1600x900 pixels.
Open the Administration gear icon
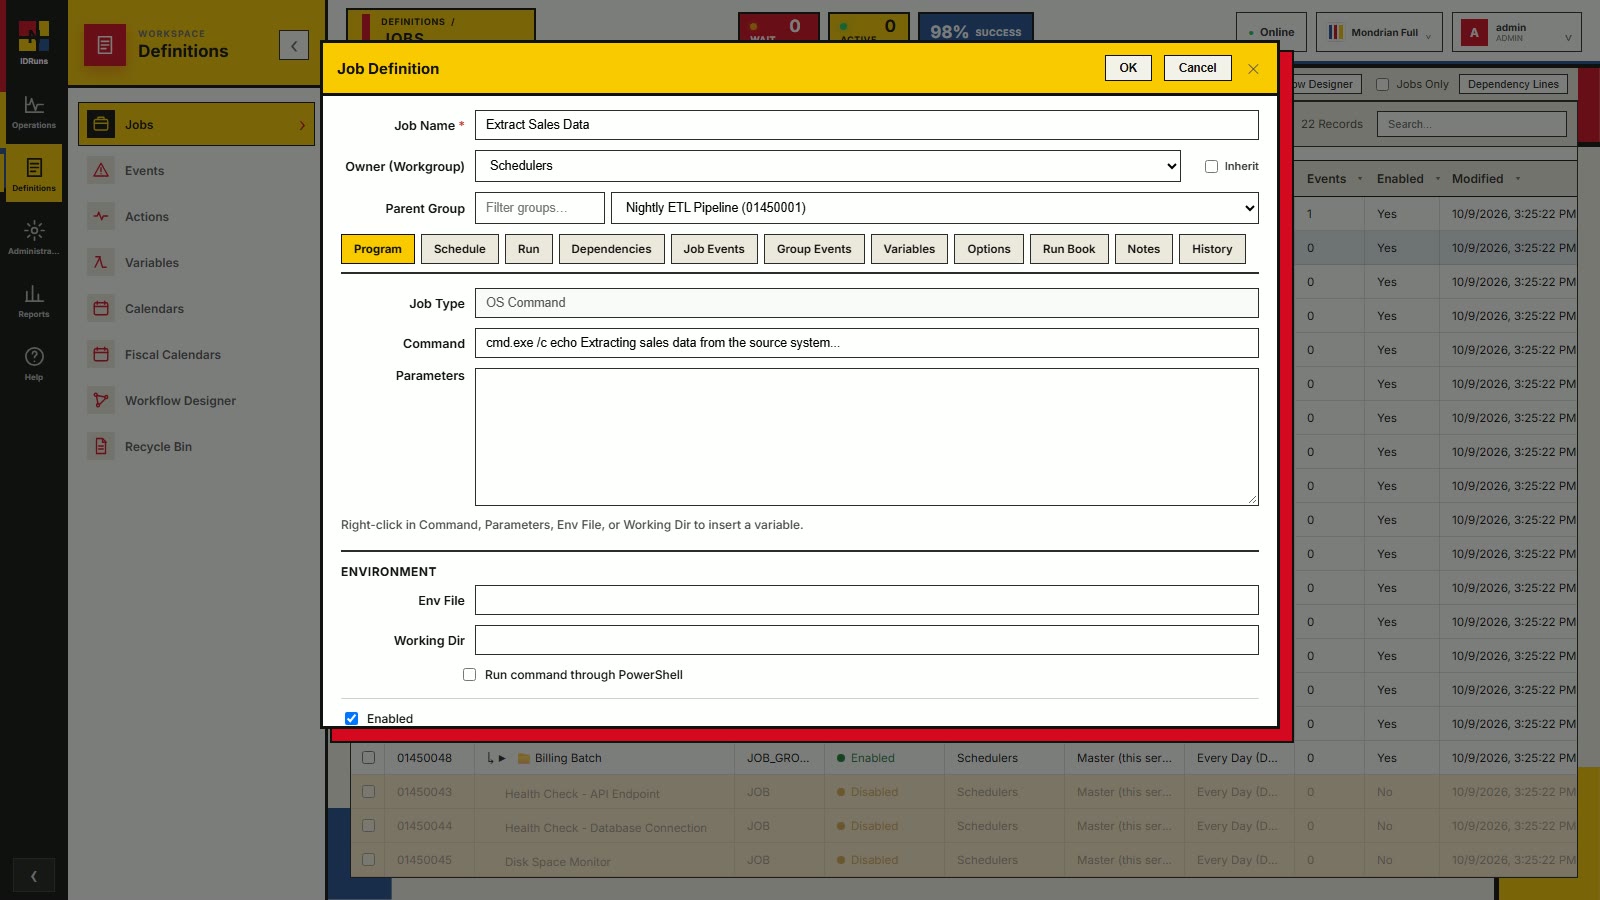[x=34, y=231]
